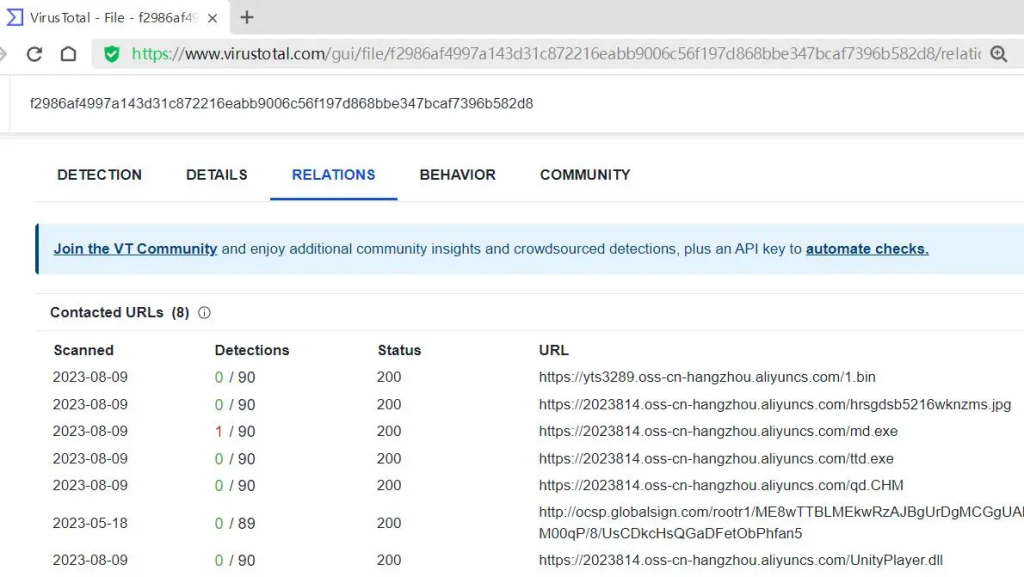Go to the BEHAVIOR tab
This screenshot has height=577, width=1024.
pos(457,175)
